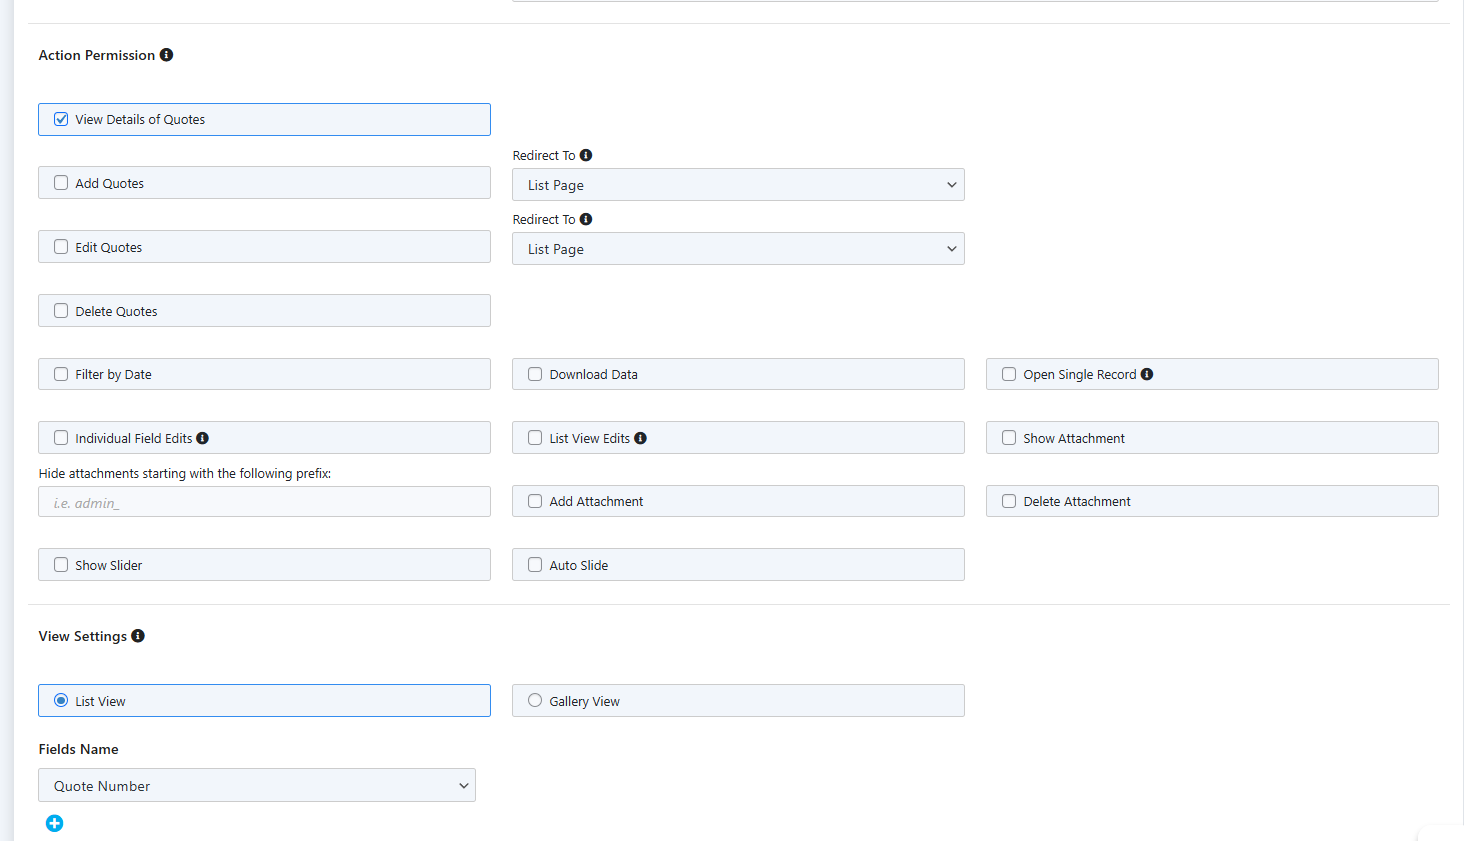Select the Gallery View radio option
The image size is (1464, 841).
point(535,701)
